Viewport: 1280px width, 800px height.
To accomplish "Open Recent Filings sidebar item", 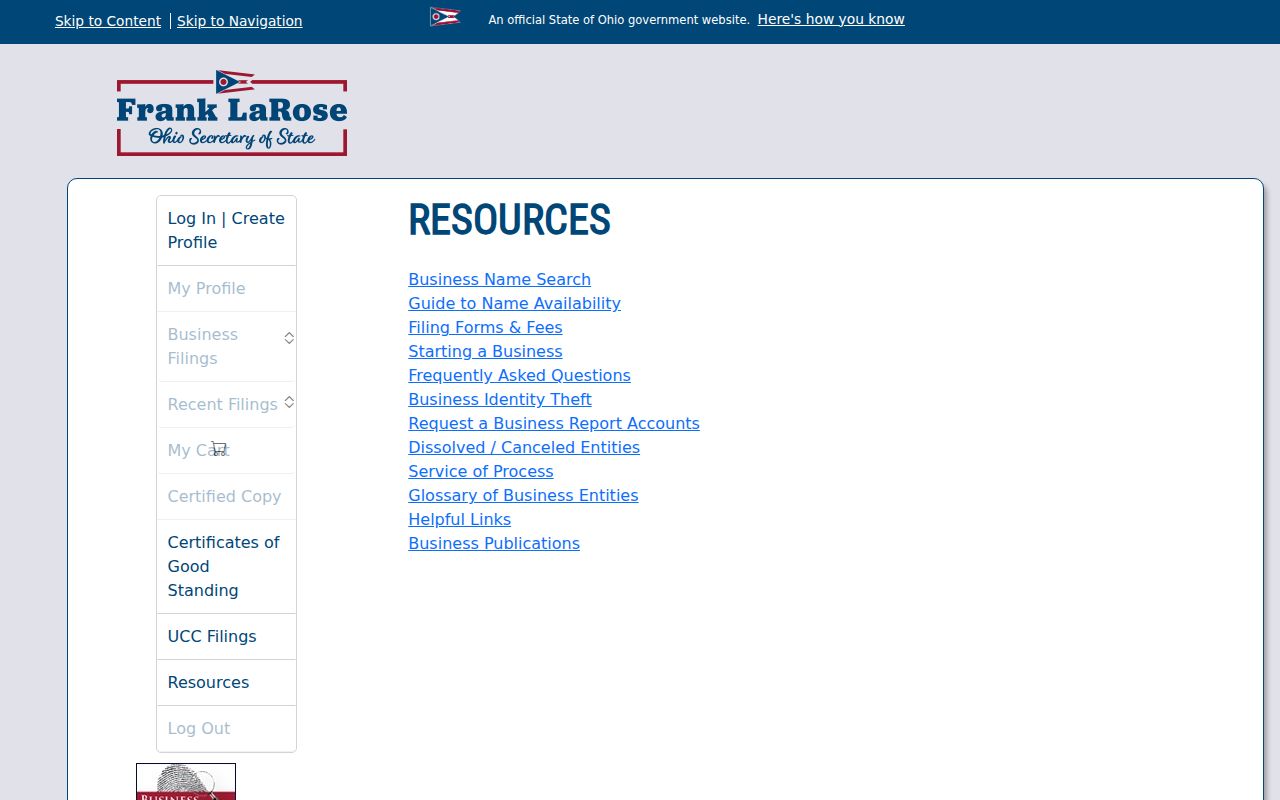I will (226, 405).
